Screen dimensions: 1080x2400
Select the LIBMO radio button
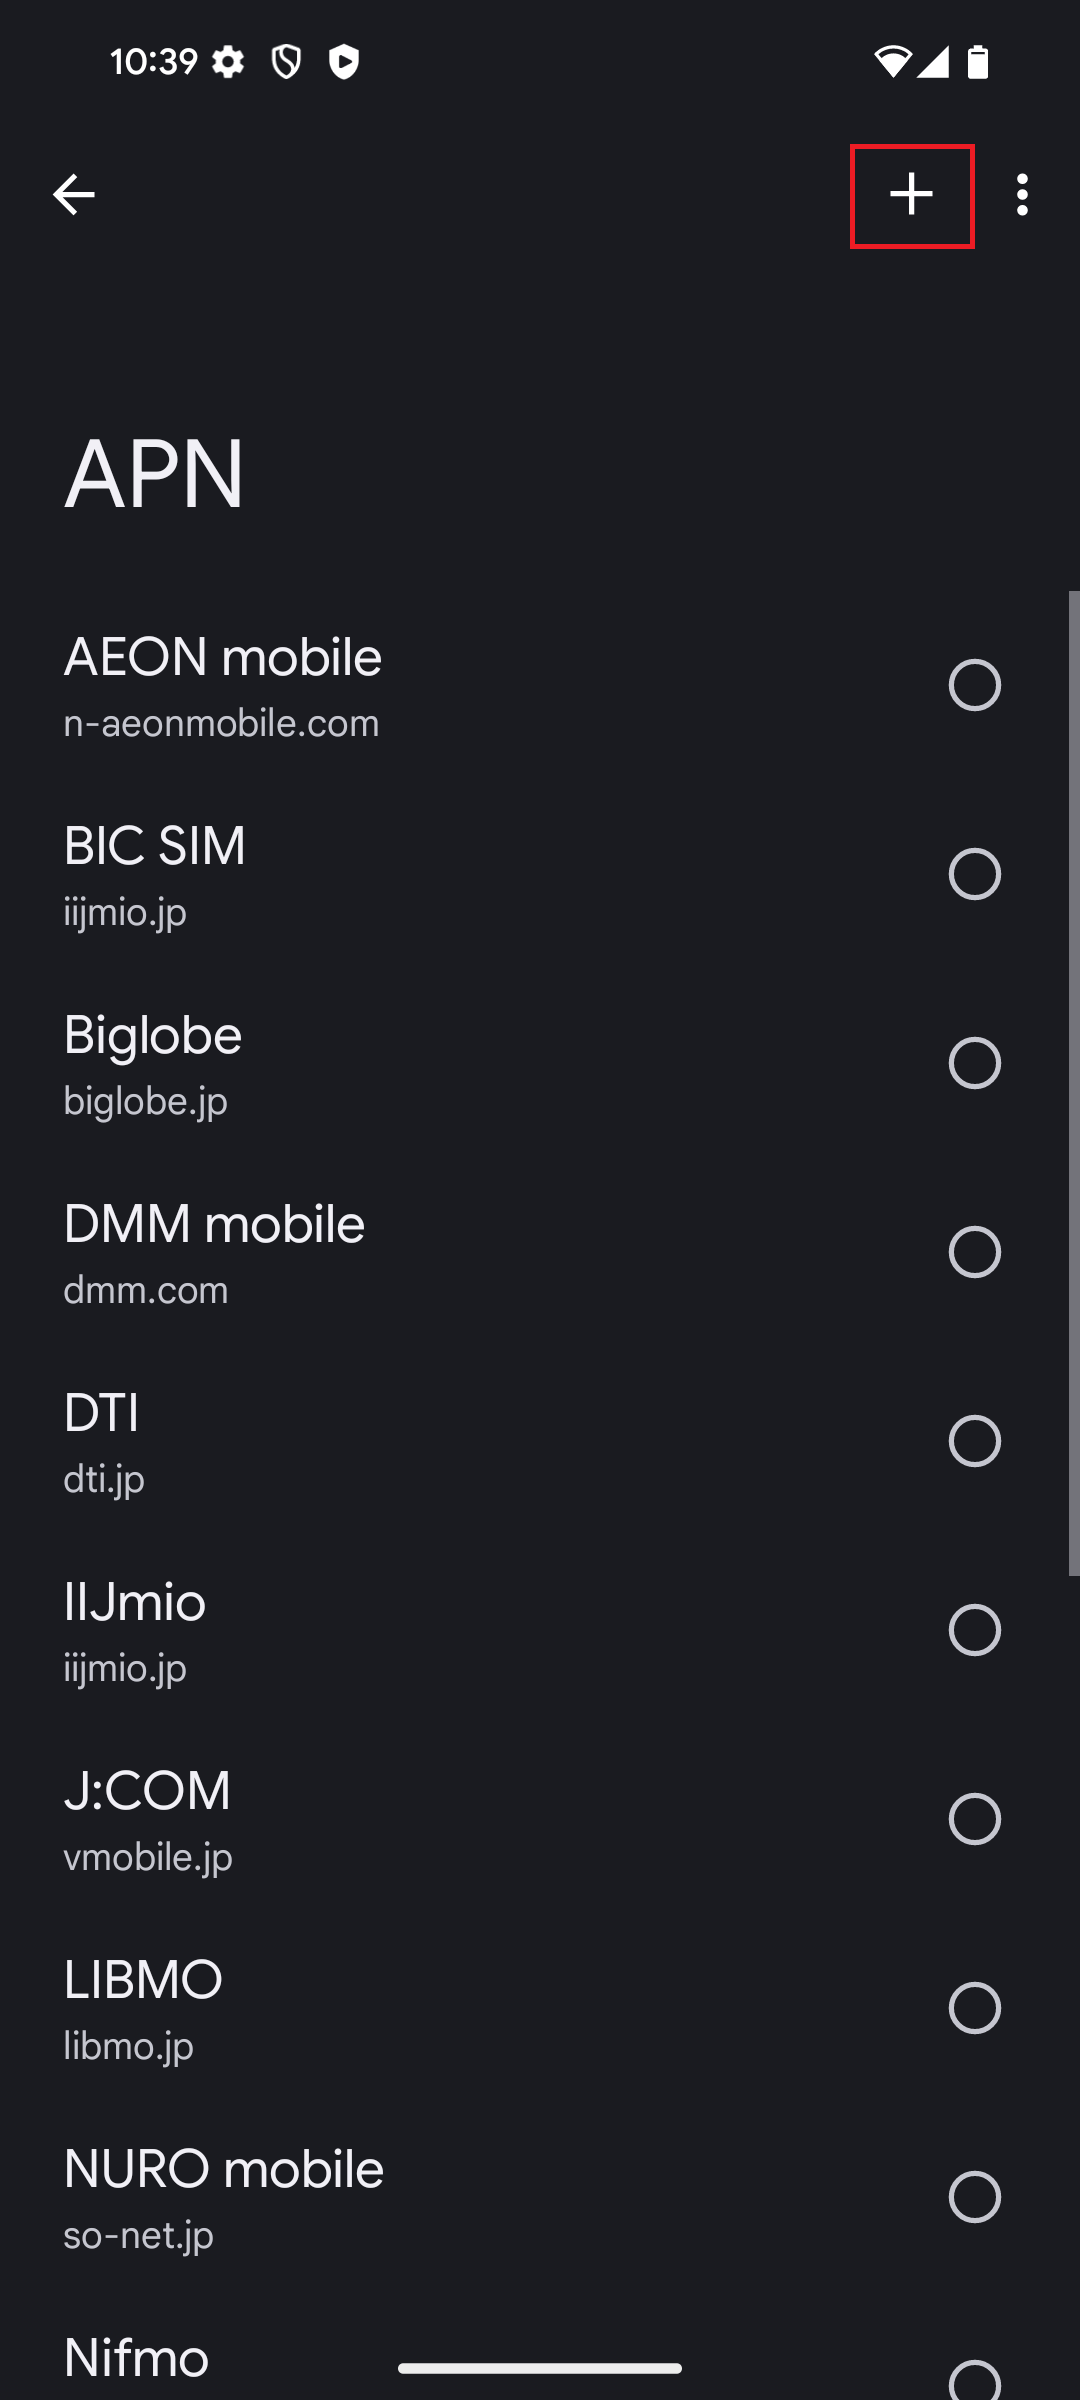point(974,2008)
